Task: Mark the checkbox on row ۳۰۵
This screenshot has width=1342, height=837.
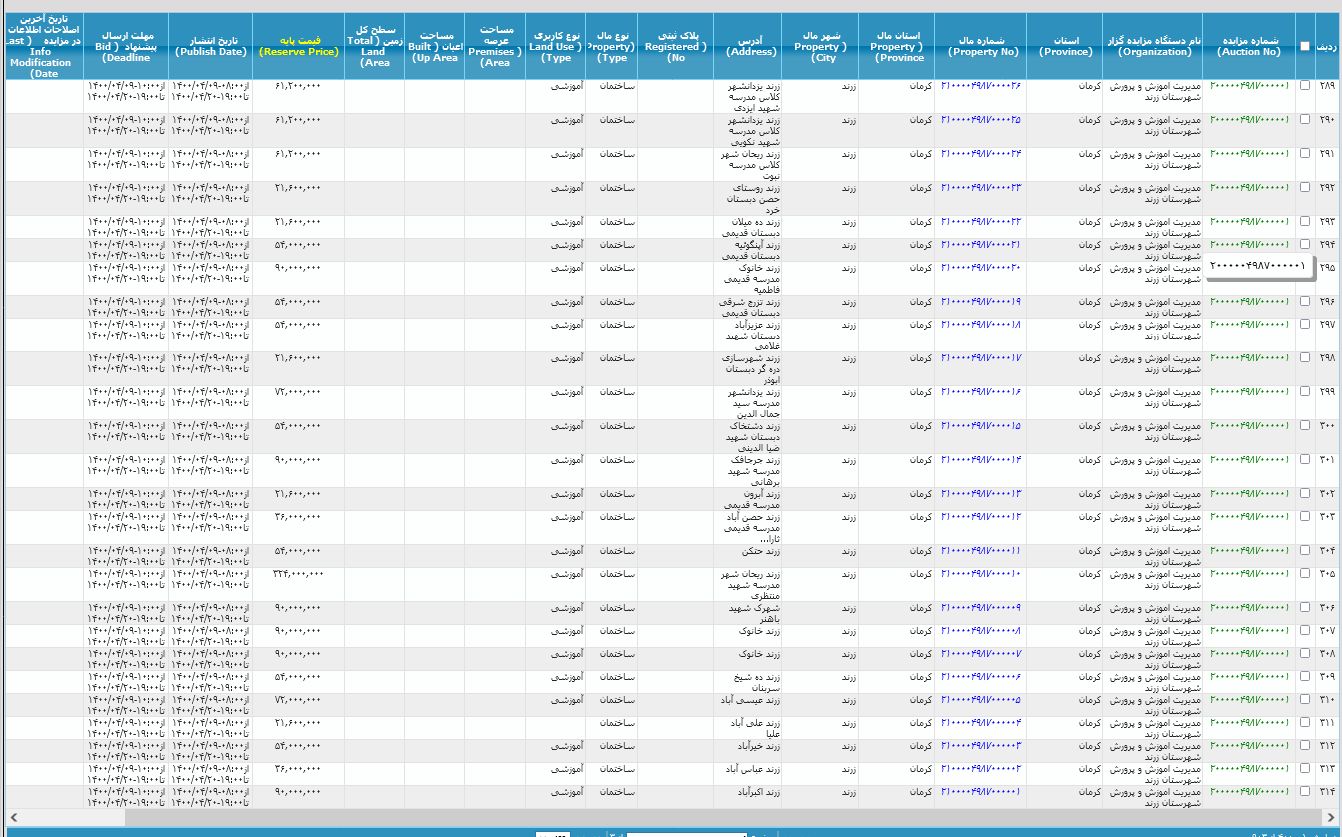Action: [1305, 574]
